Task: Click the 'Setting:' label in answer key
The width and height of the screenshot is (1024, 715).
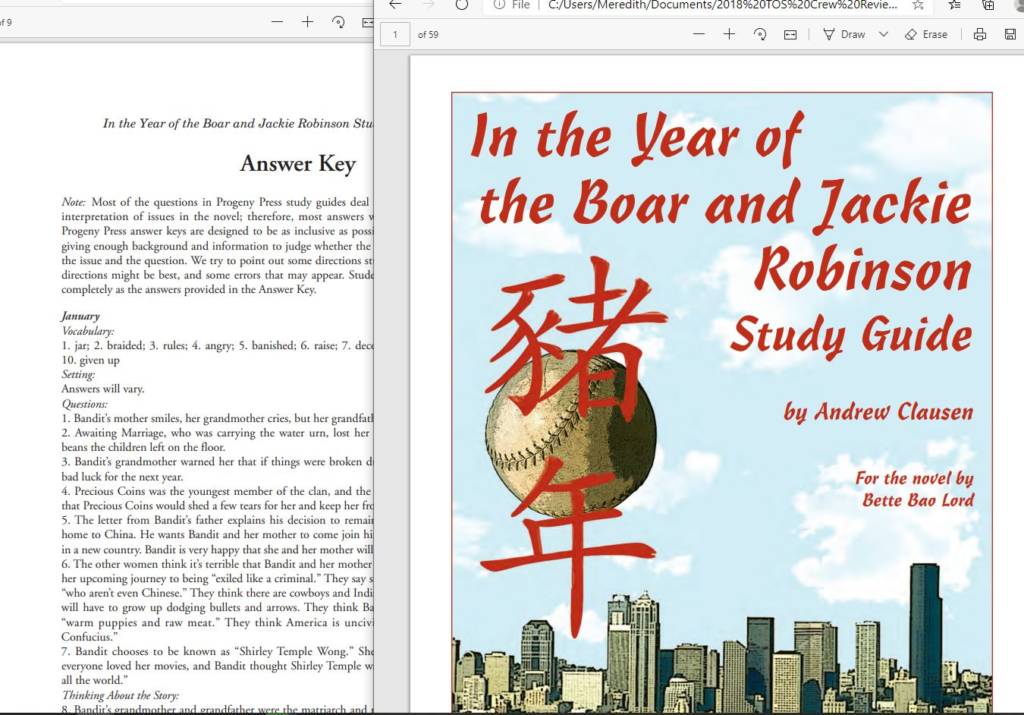Action: (78, 375)
